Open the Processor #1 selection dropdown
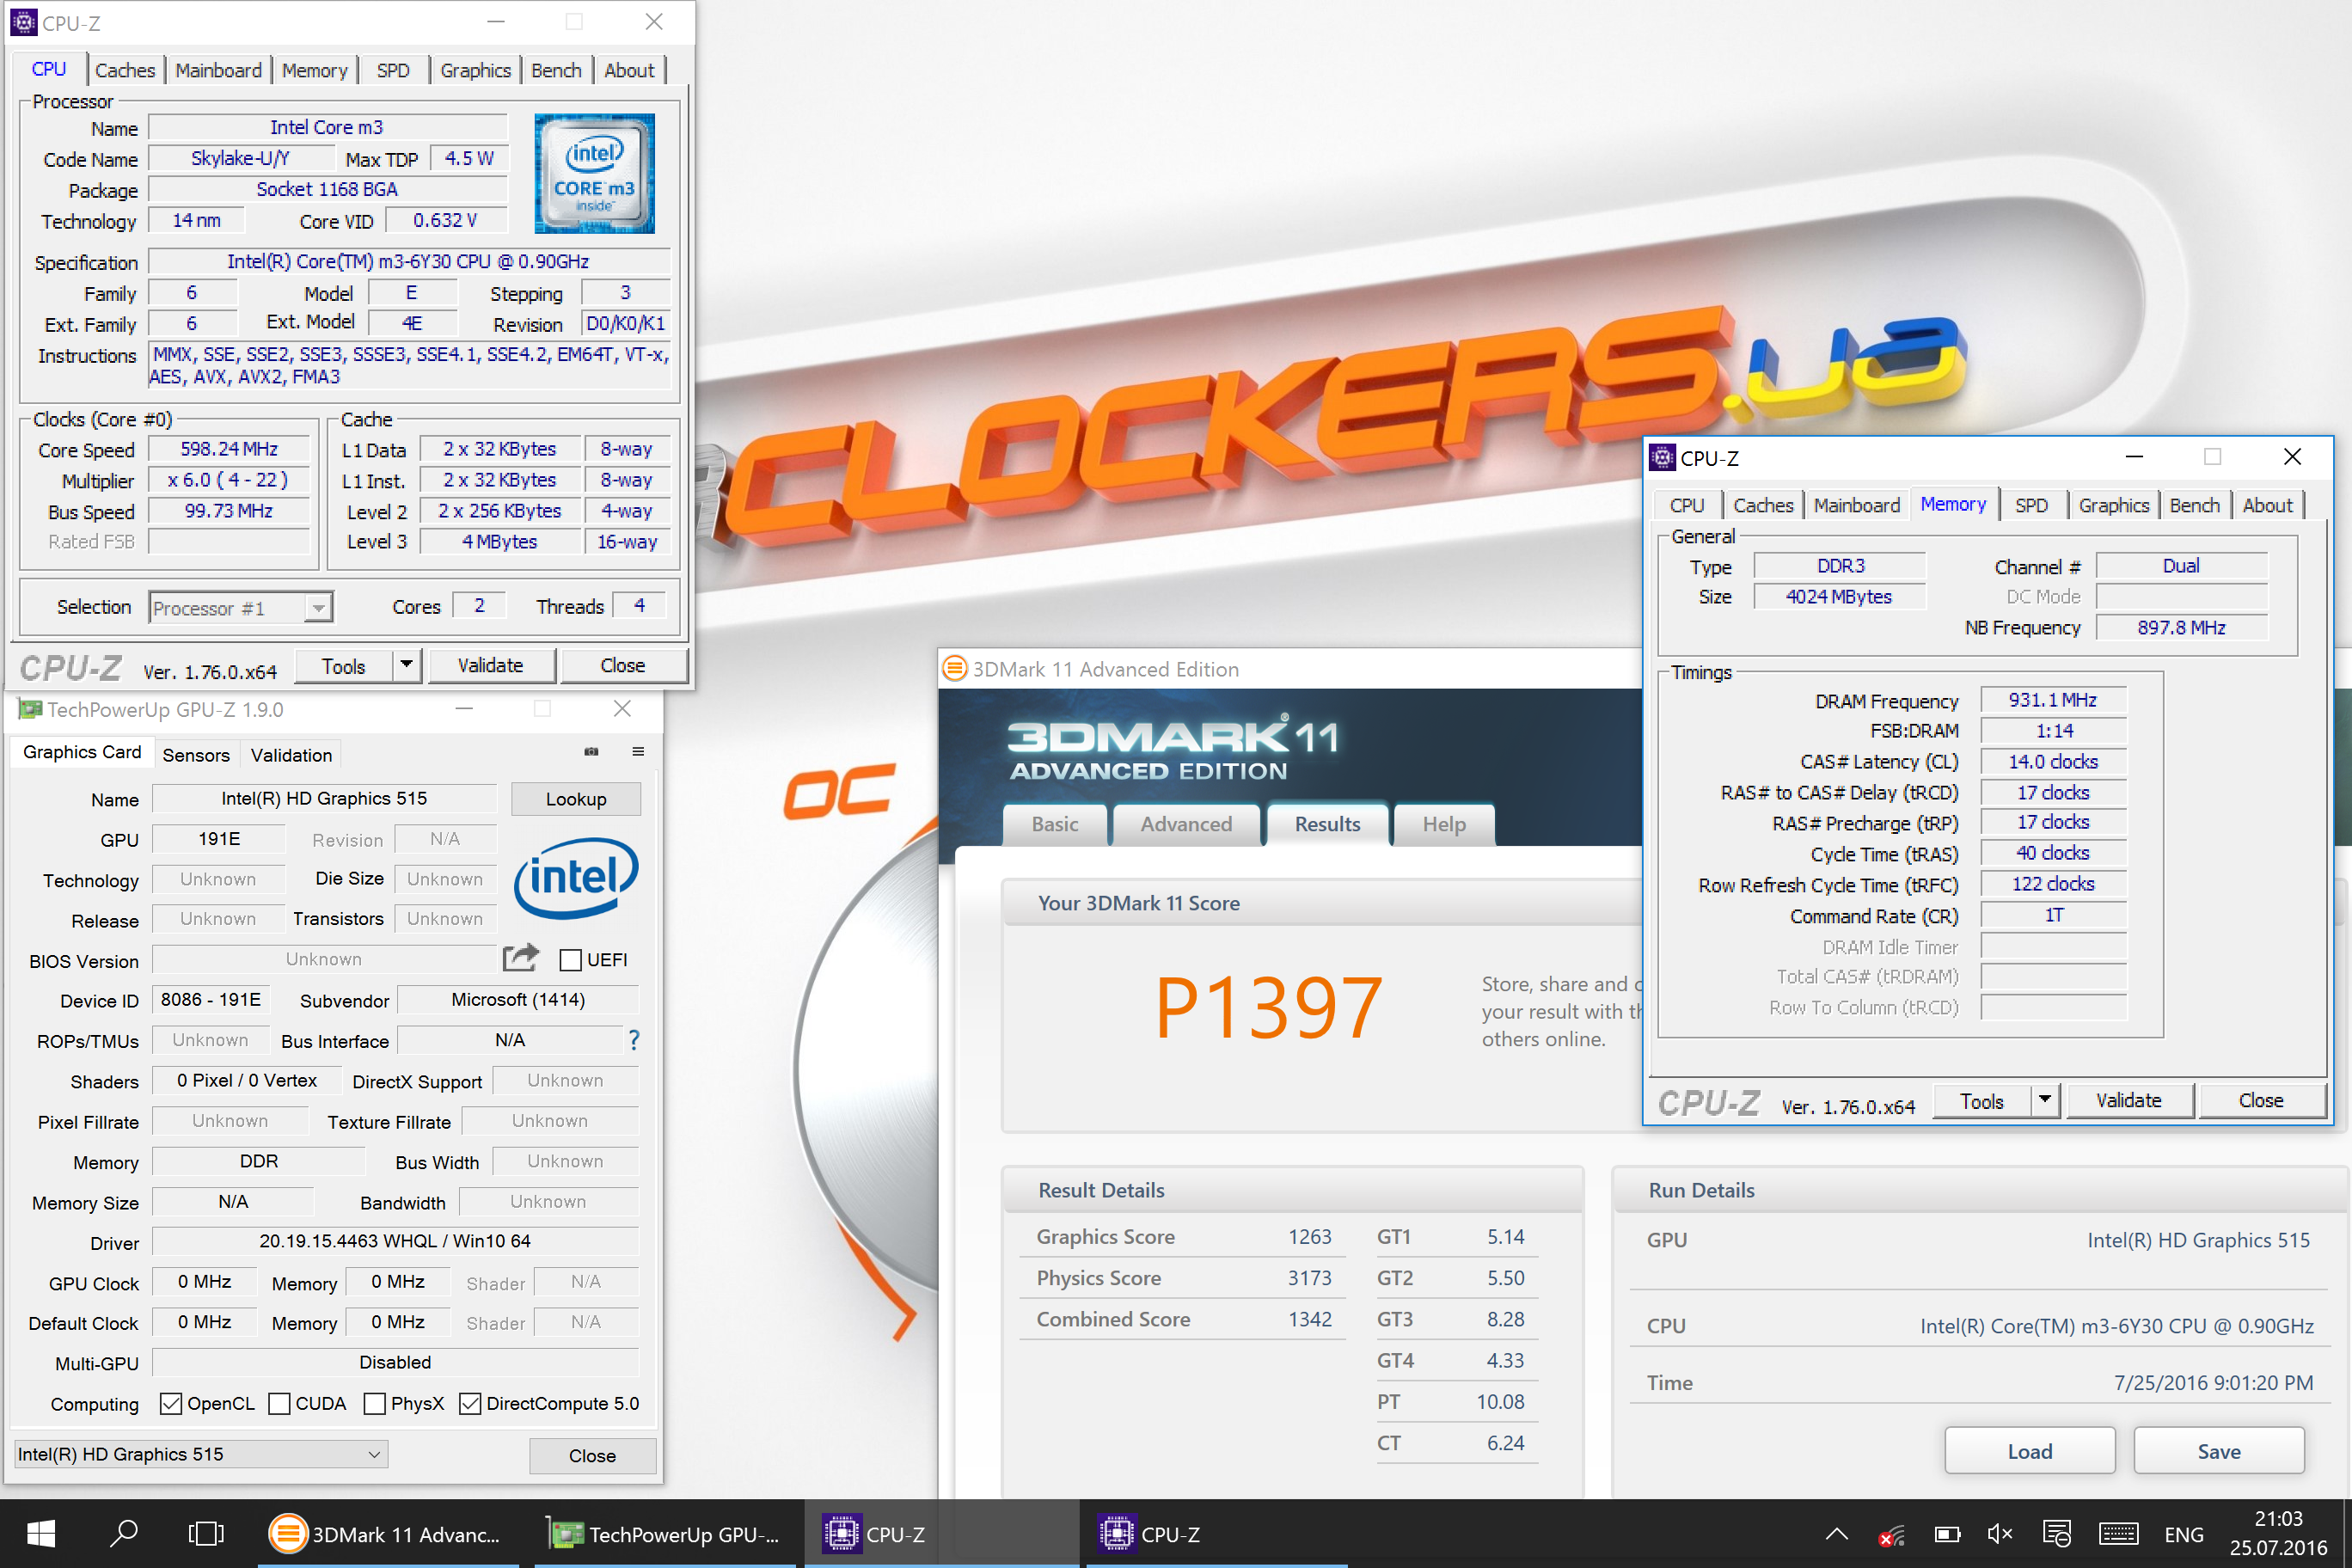Image resolution: width=2352 pixels, height=1568 pixels. point(241,608)
